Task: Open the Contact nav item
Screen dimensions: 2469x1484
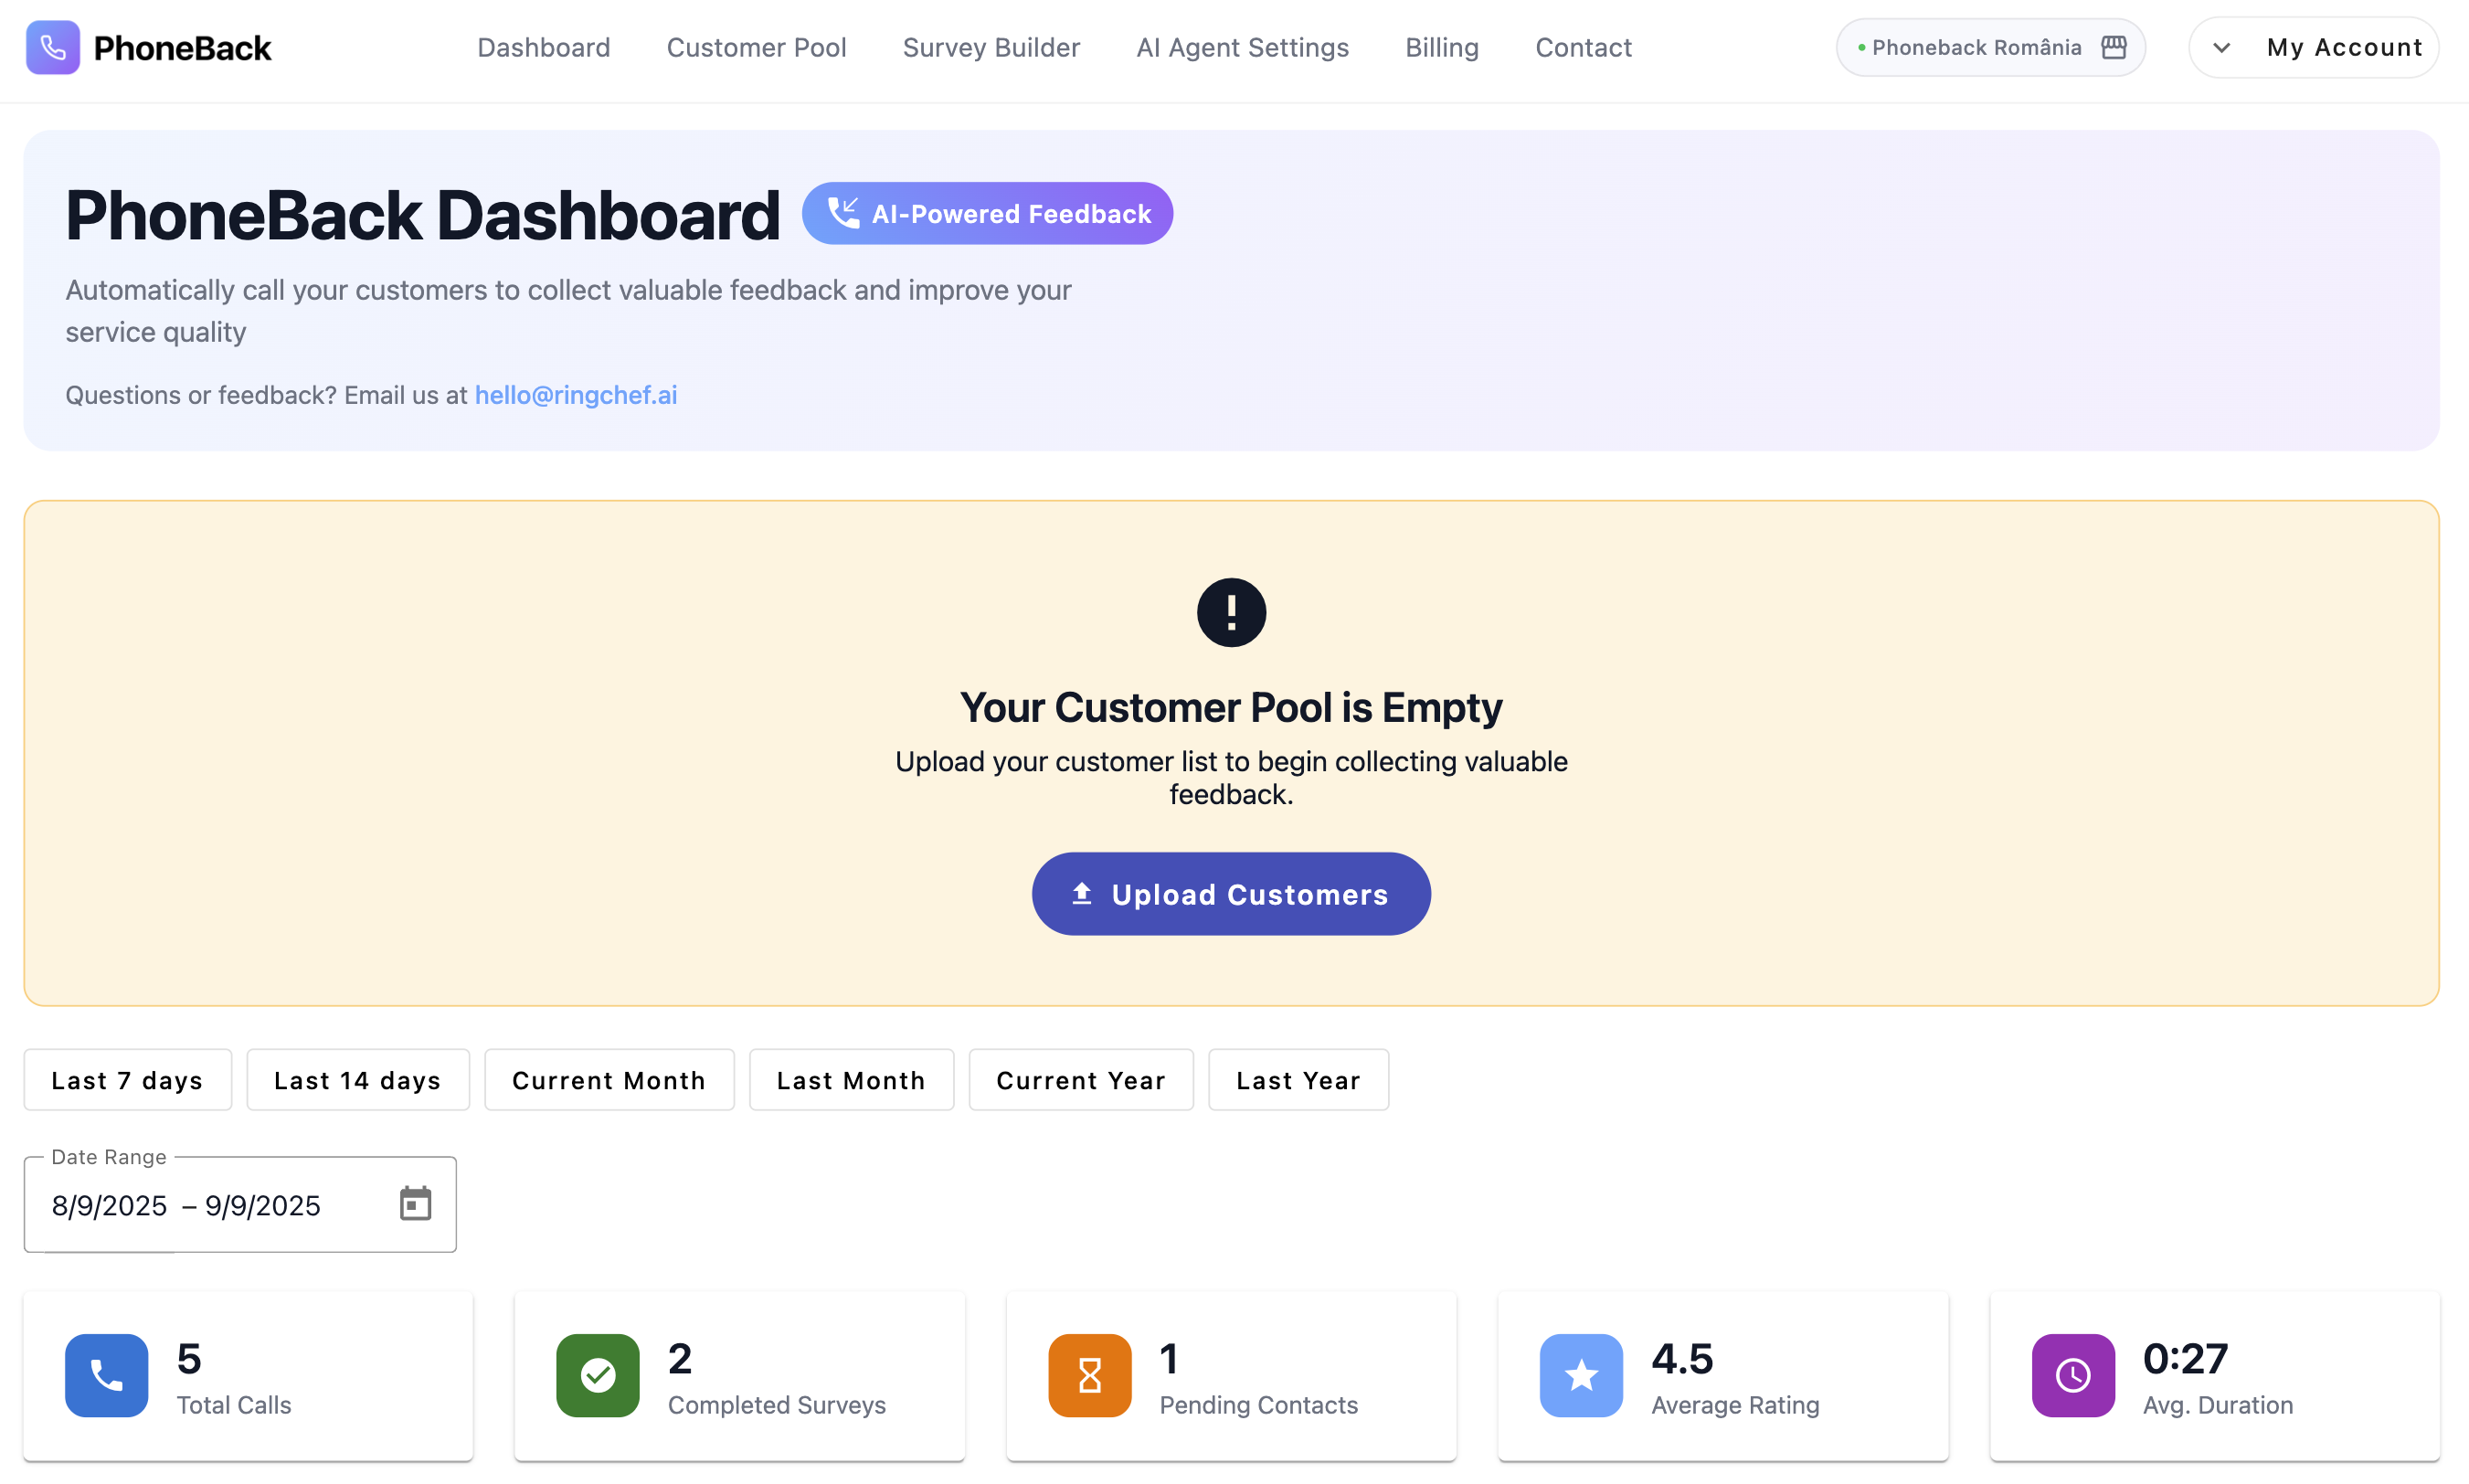Action: click(x=1583, y=47)
